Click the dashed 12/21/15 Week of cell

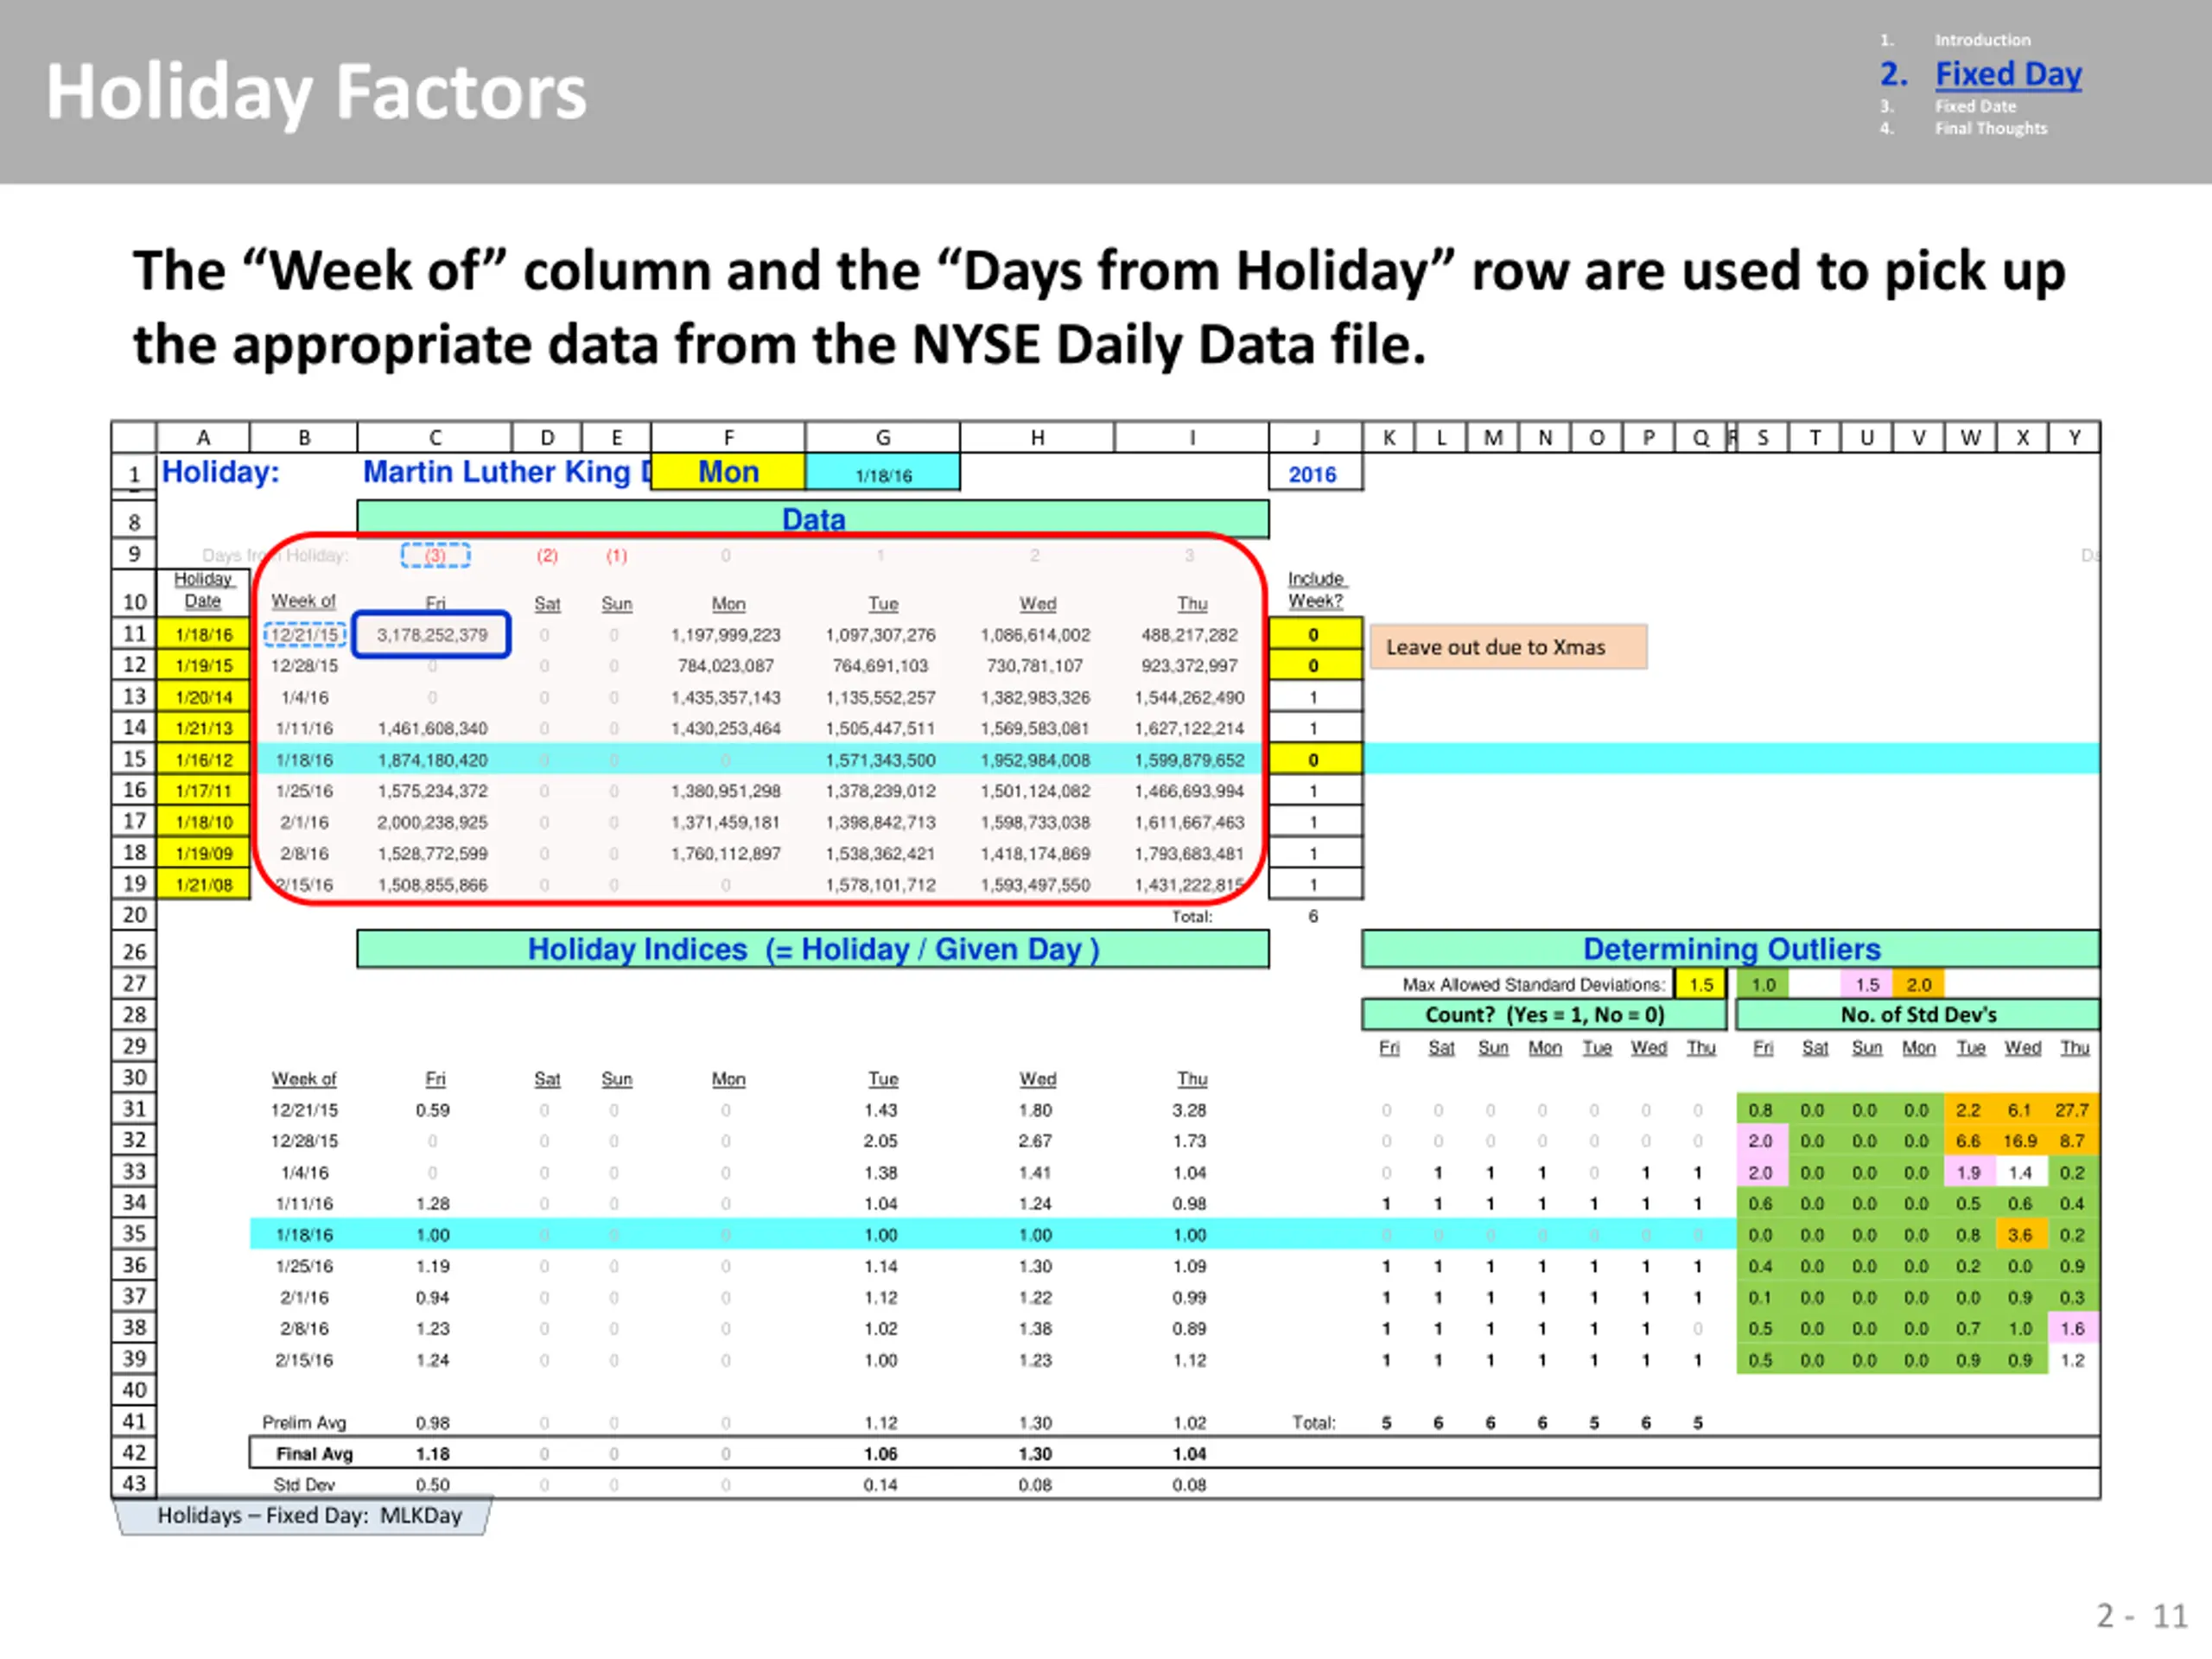pos(305,635)
